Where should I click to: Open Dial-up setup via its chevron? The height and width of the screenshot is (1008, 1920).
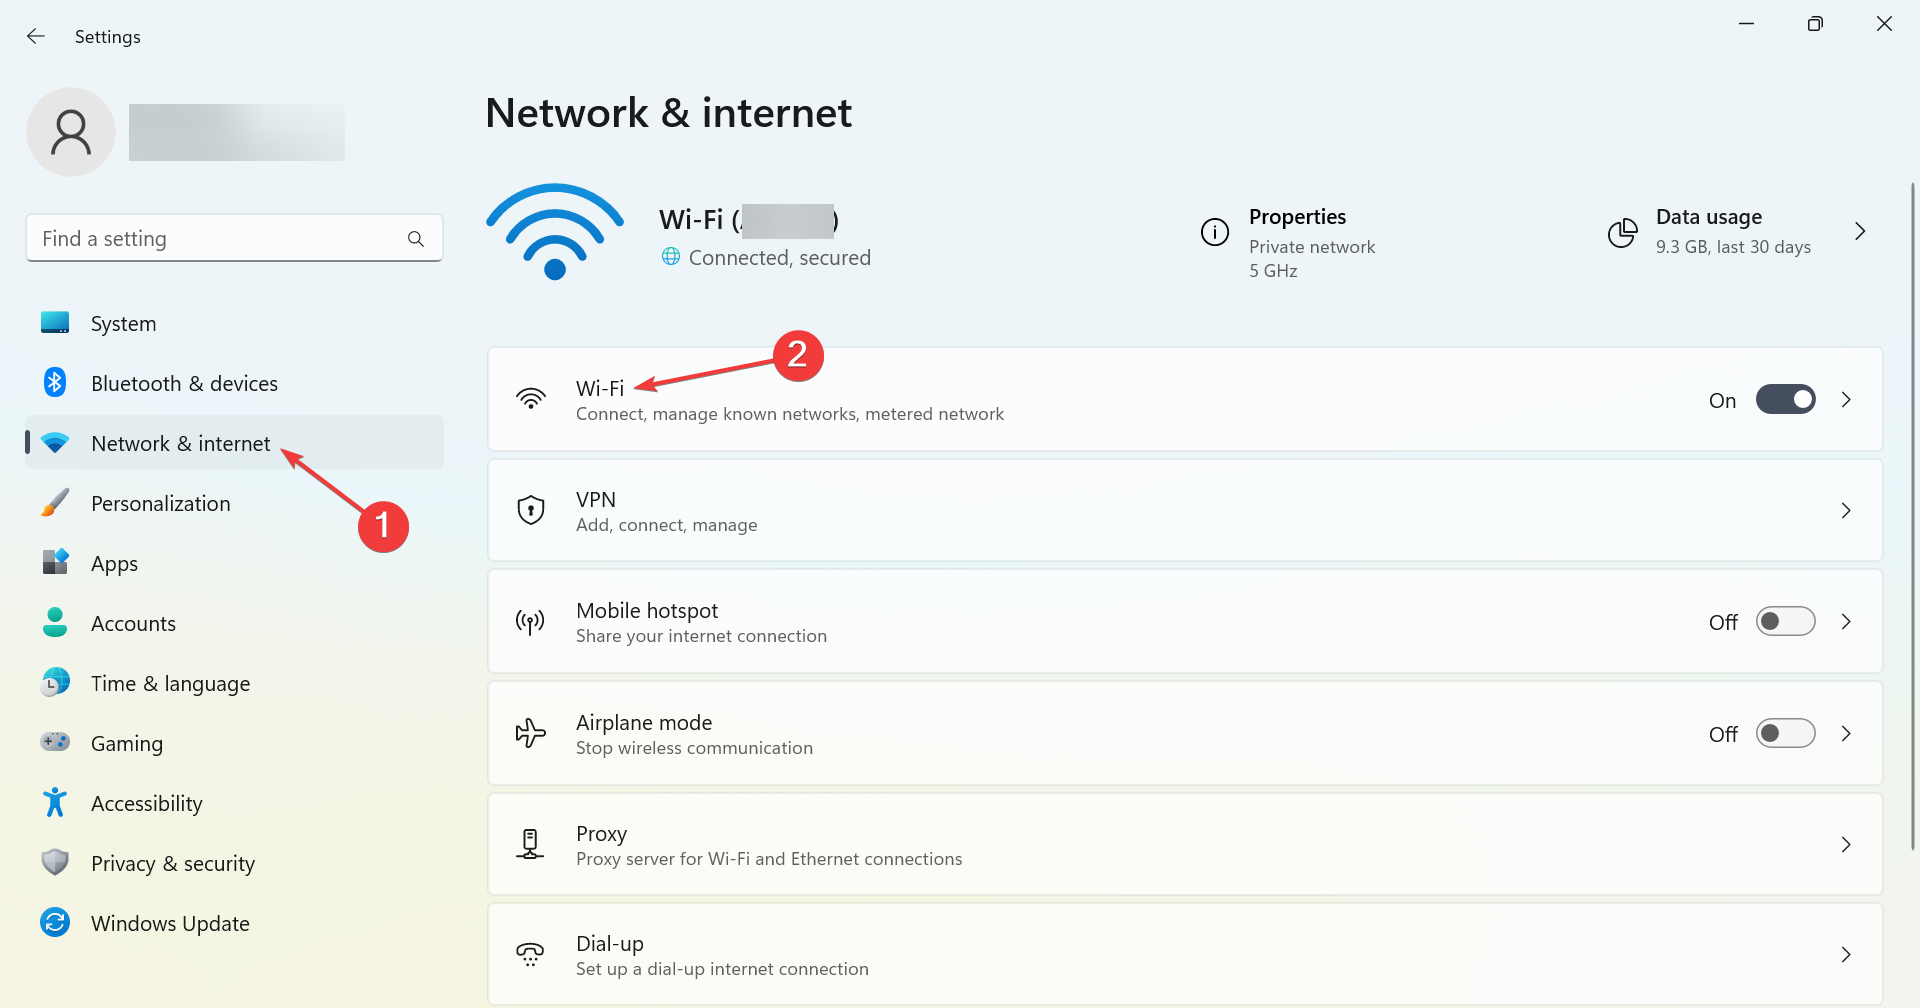click(x=1846, y=955)
